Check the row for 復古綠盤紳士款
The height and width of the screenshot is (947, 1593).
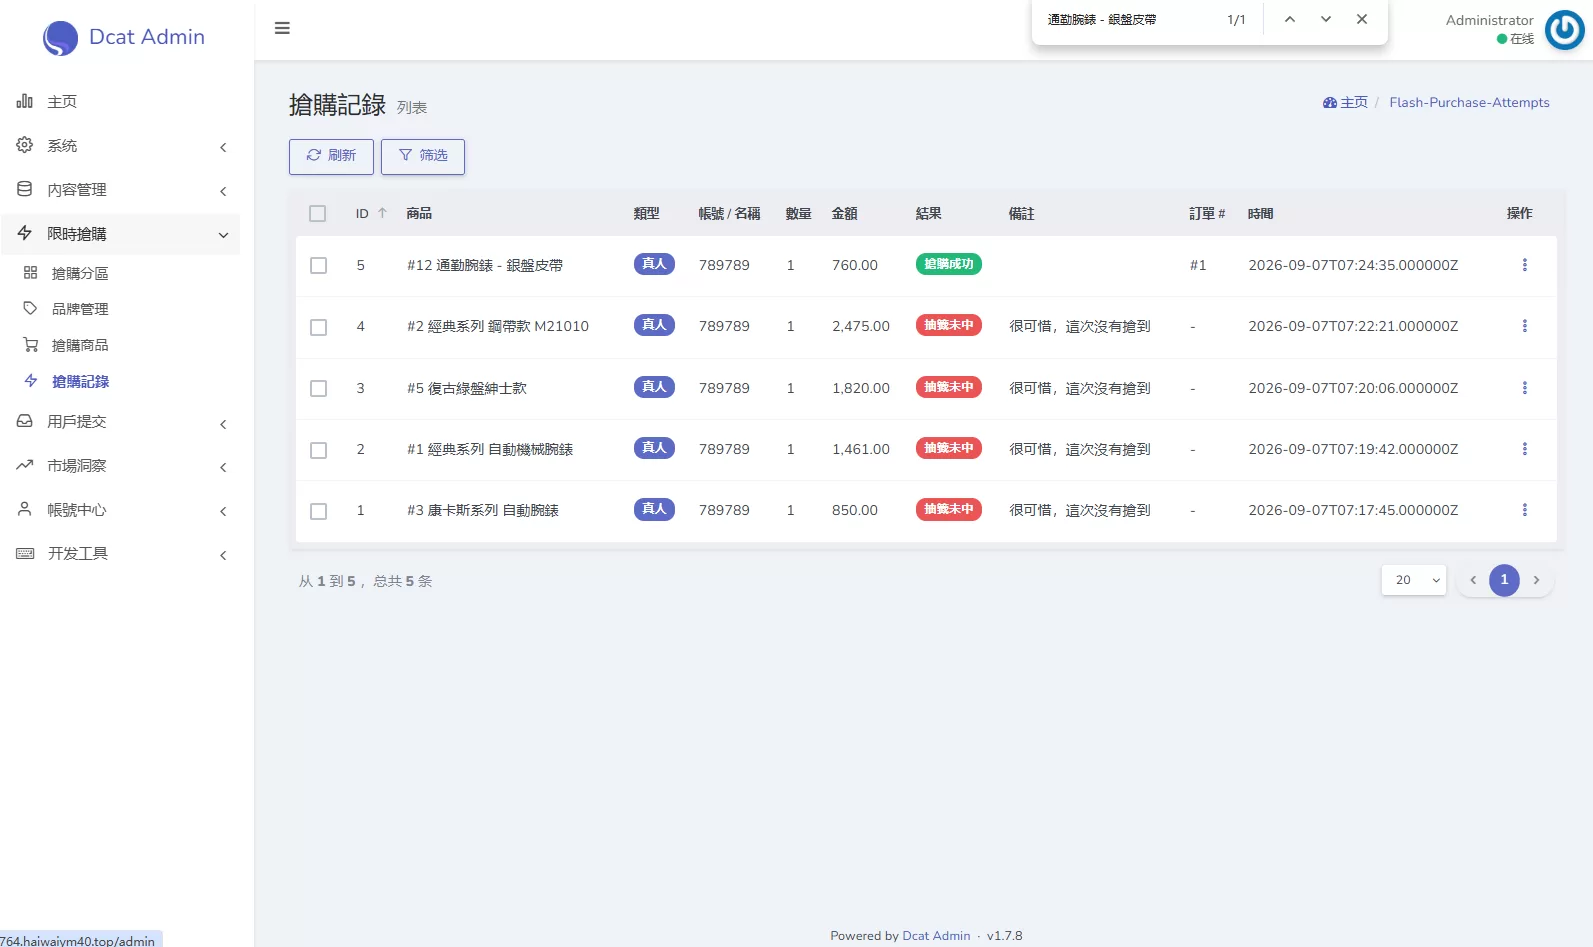pos(318,388)
